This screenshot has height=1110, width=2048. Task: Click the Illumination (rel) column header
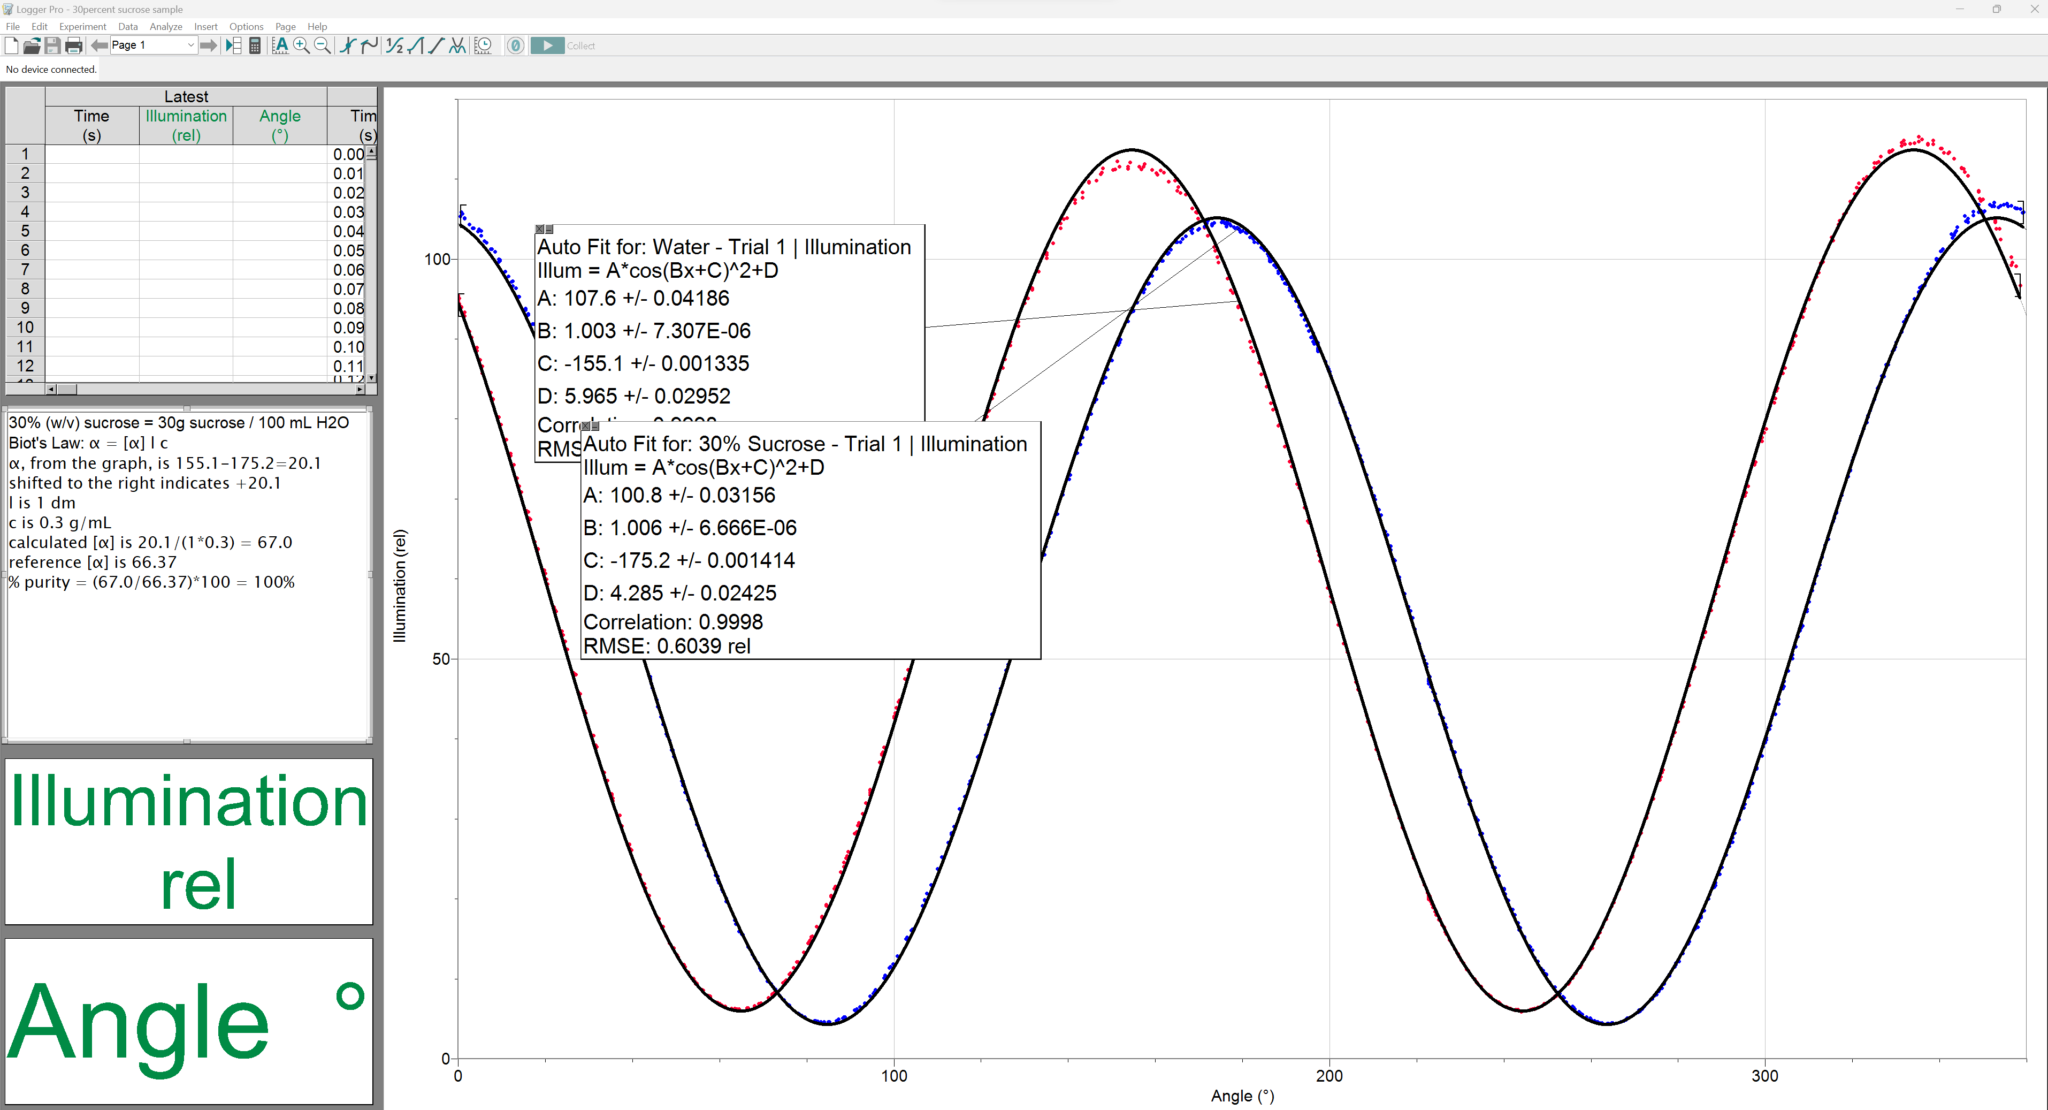point(186,125)
